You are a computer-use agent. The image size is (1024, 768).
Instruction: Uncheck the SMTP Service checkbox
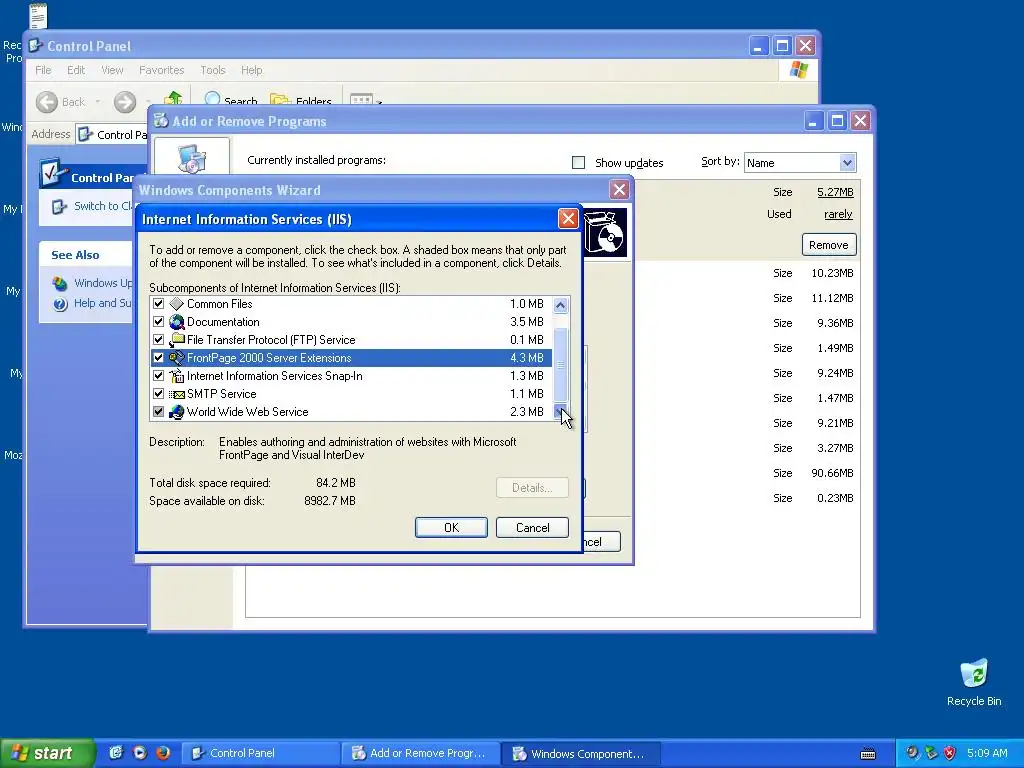tap(159, 394)
